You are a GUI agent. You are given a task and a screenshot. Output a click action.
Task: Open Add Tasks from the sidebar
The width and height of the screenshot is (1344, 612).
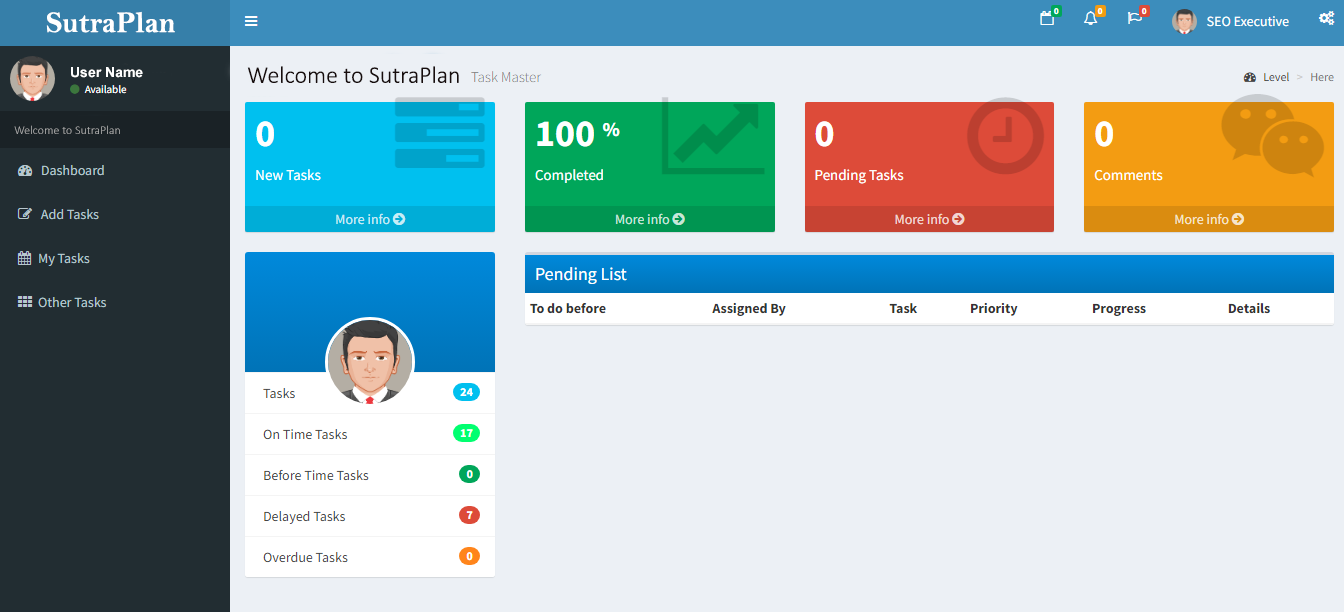[x=115, y=214]
